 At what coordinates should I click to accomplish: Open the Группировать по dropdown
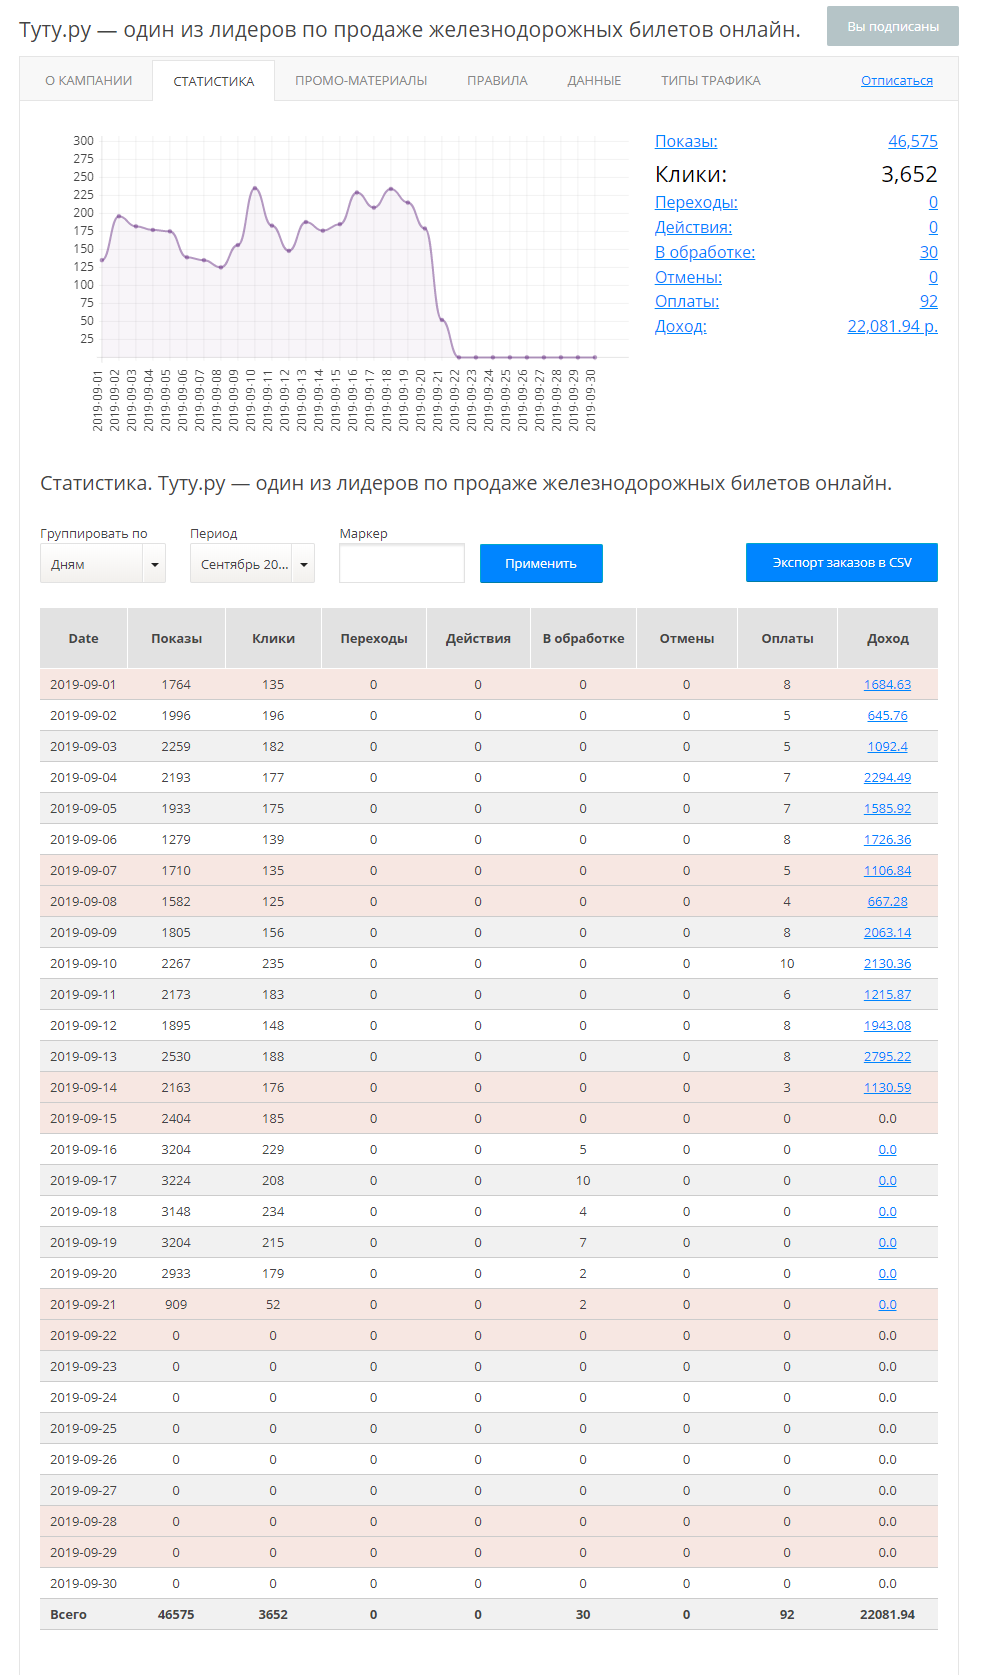102,564
